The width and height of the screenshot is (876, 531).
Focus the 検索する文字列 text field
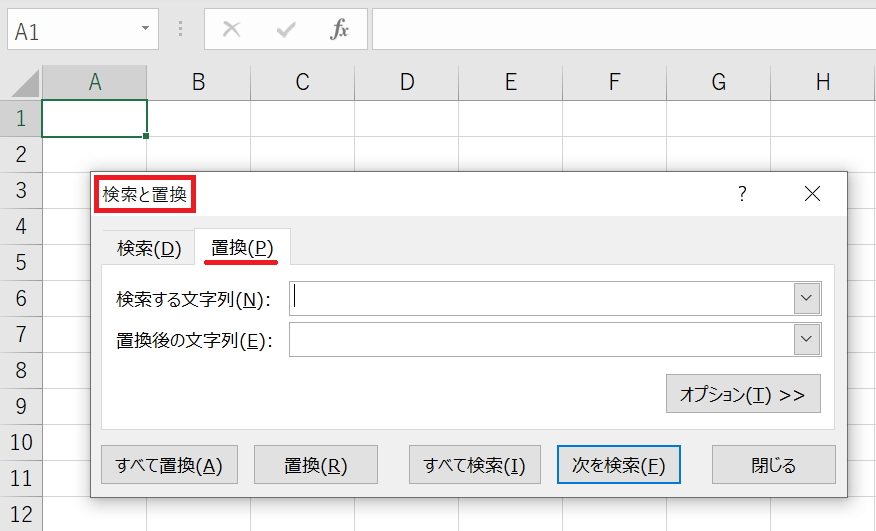pos(540,298)
